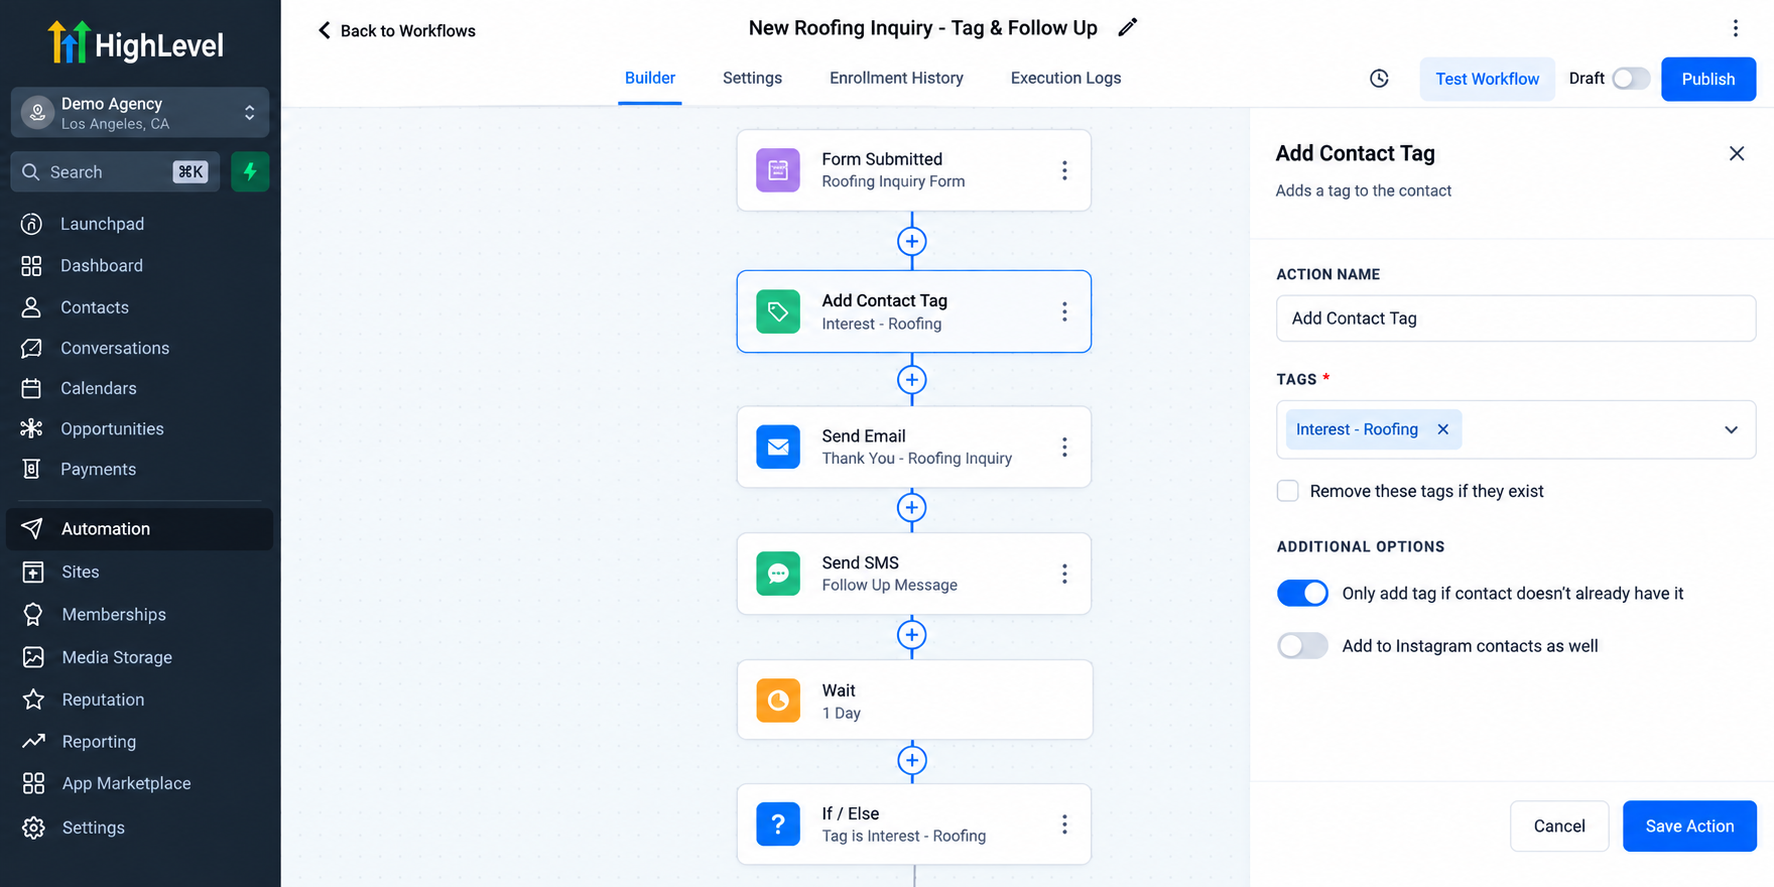Open the three-dot menu at top right
Image resolution: width=1774 pixels, height=887 pixels.
pos(1735,28)
